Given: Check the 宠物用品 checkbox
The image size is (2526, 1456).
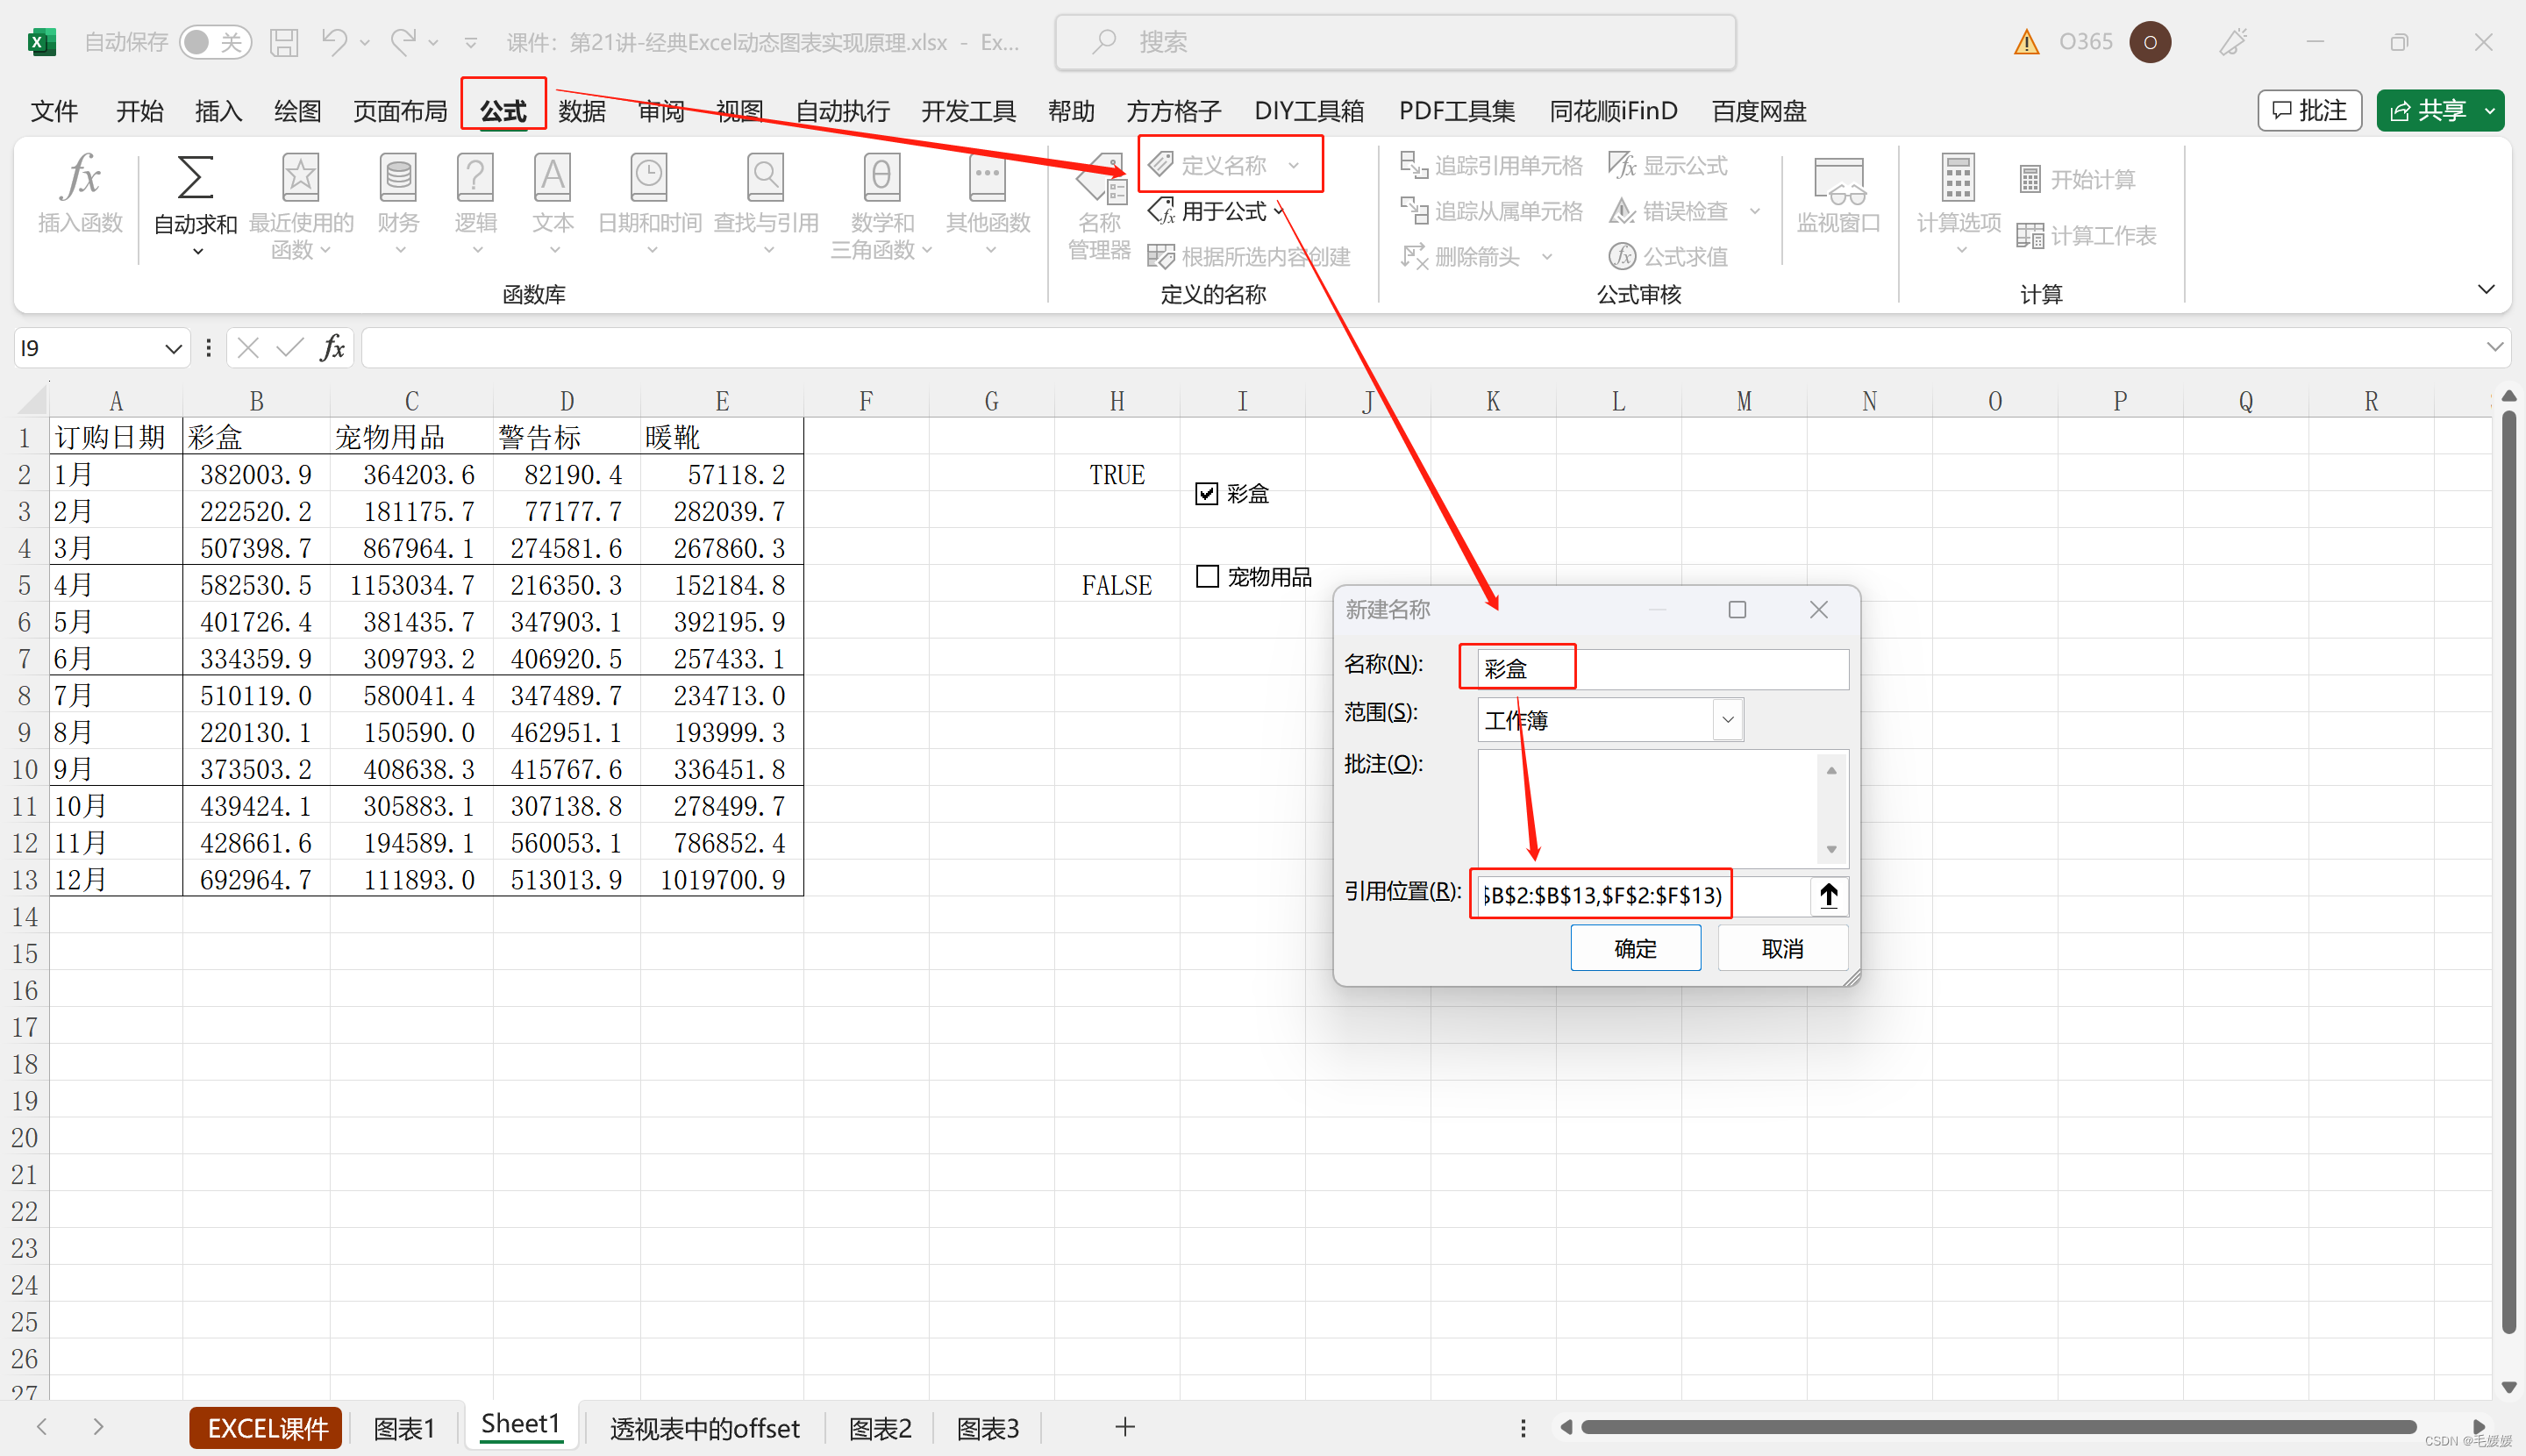Looking at the screenshot, I should pos(1206,577).
